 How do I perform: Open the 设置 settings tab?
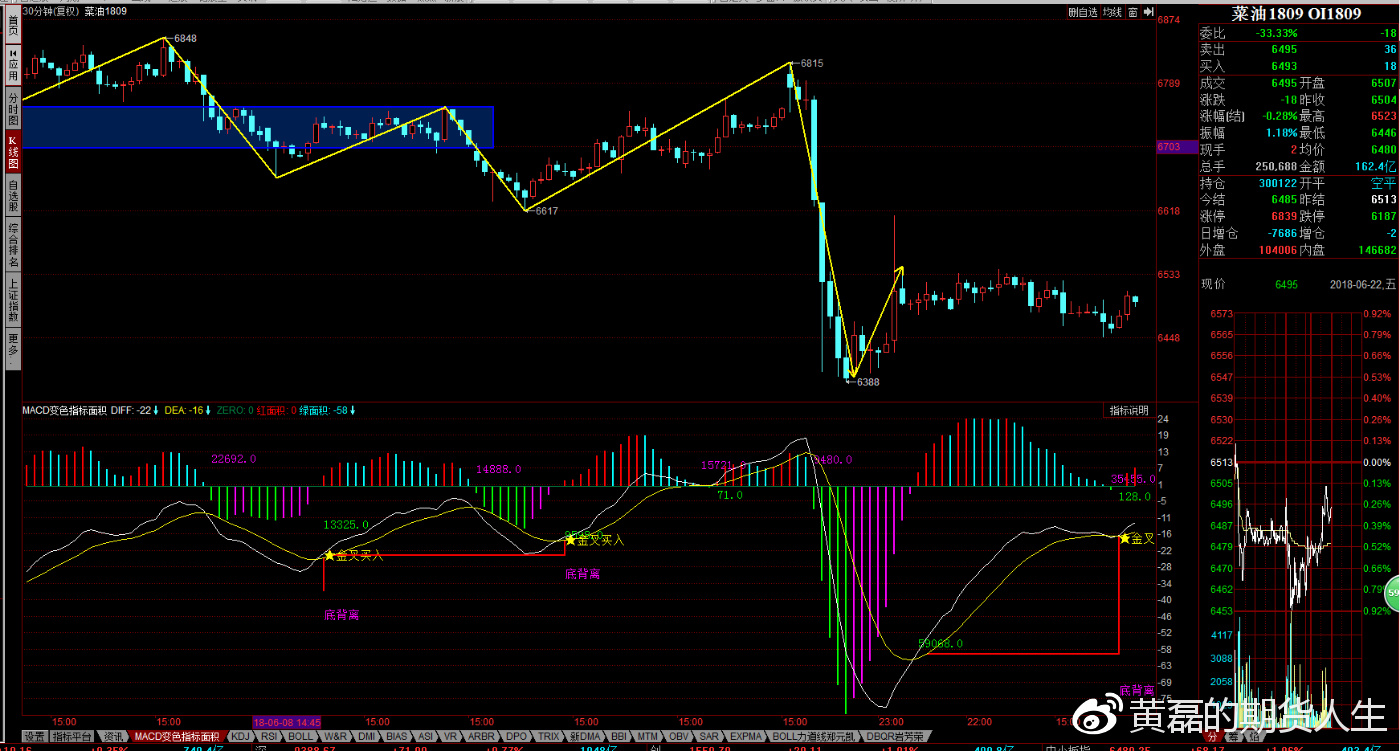[34, 736]
